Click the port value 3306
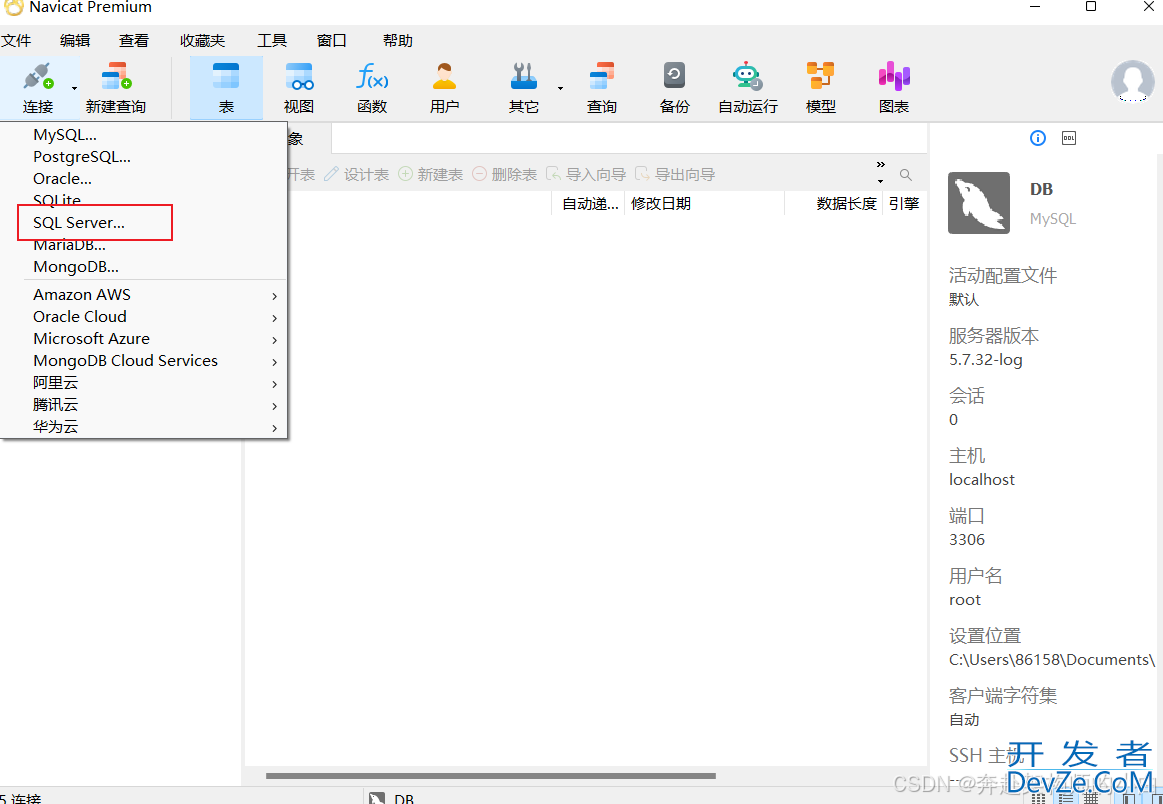Screen dimensions: 1163x804 coord(967,540)
